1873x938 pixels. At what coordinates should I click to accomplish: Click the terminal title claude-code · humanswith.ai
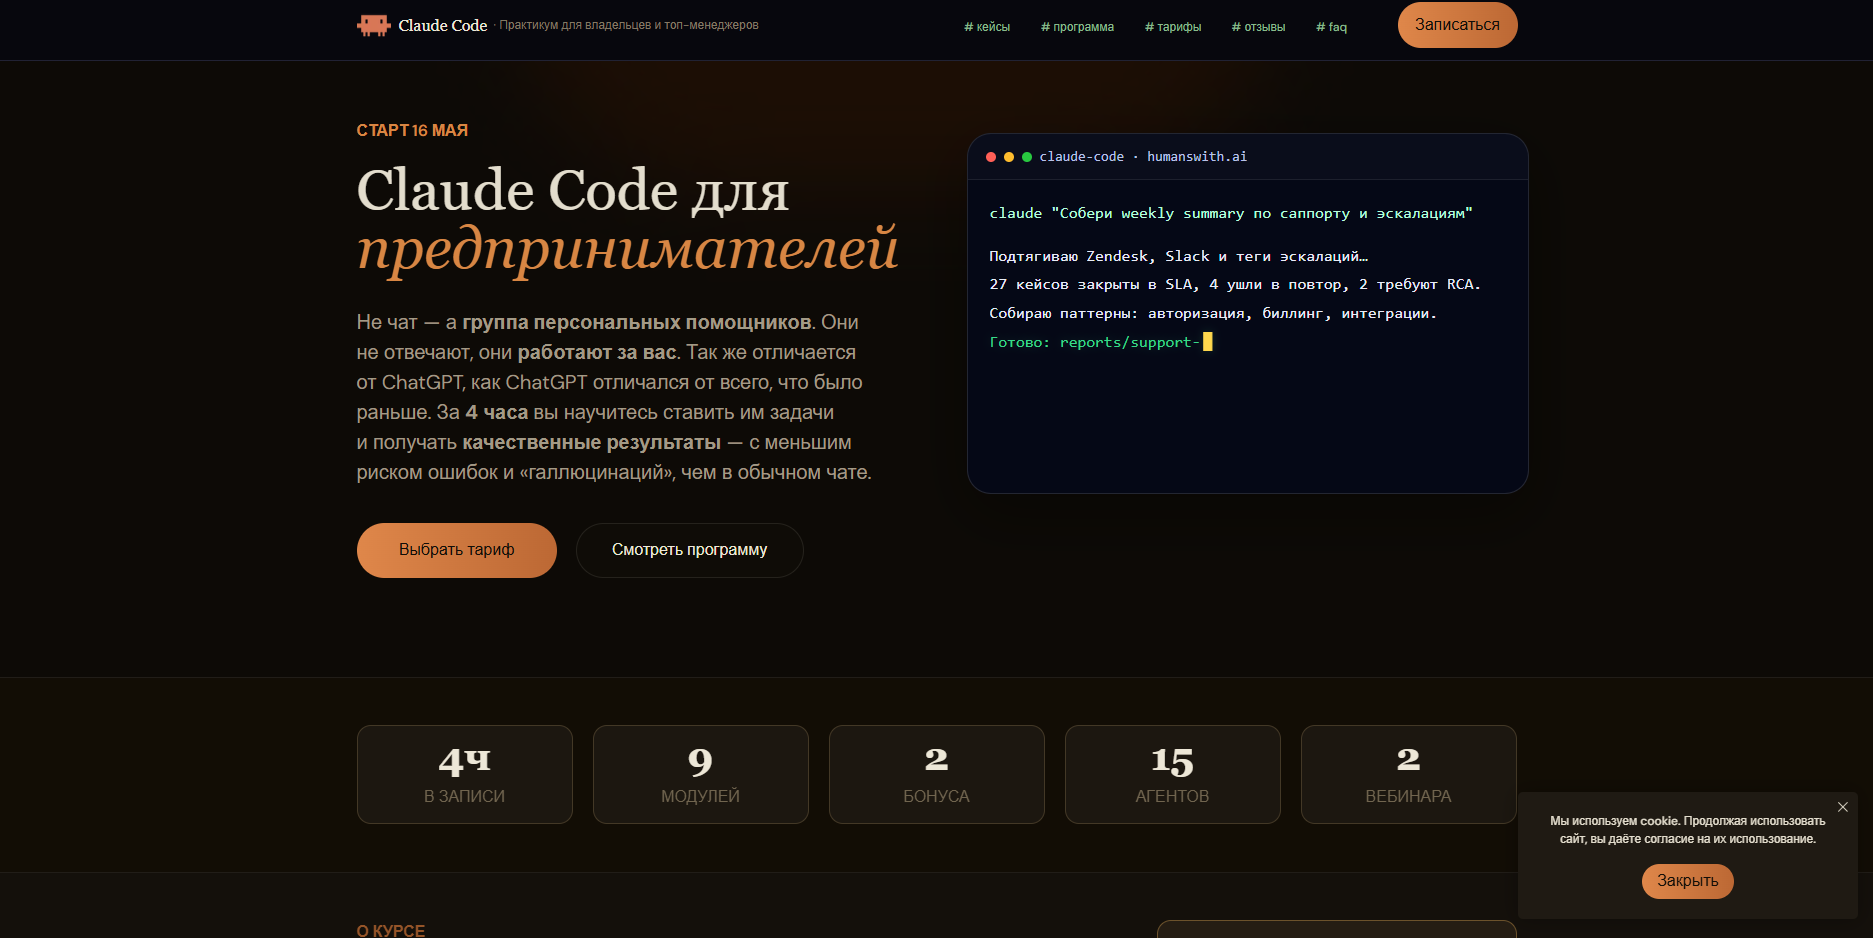(x=1143, y=157)
